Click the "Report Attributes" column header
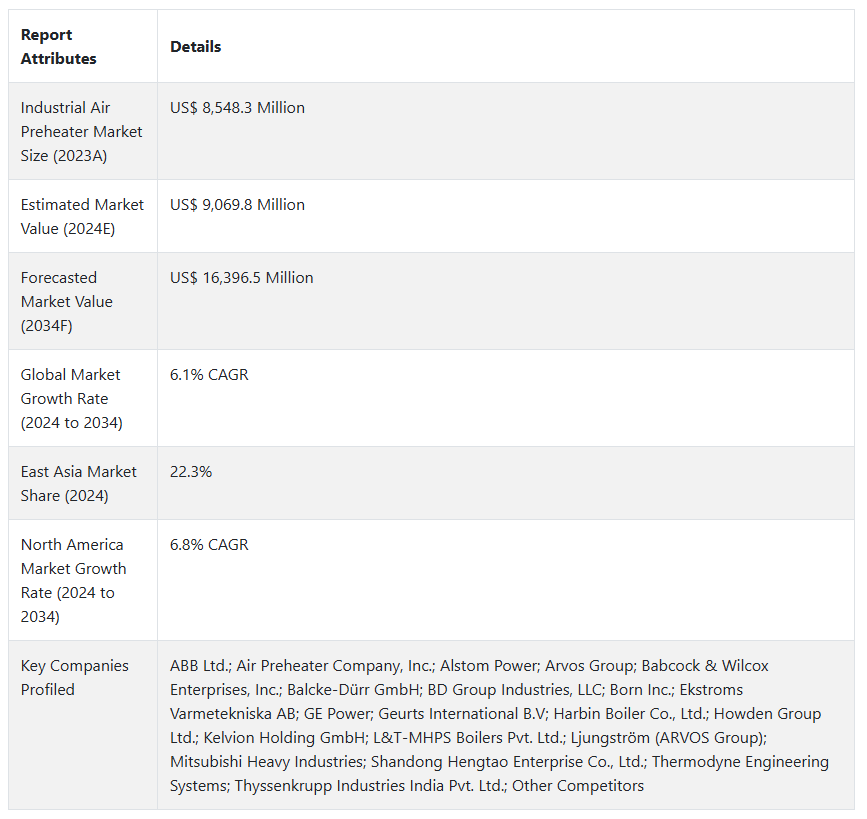 58,47
